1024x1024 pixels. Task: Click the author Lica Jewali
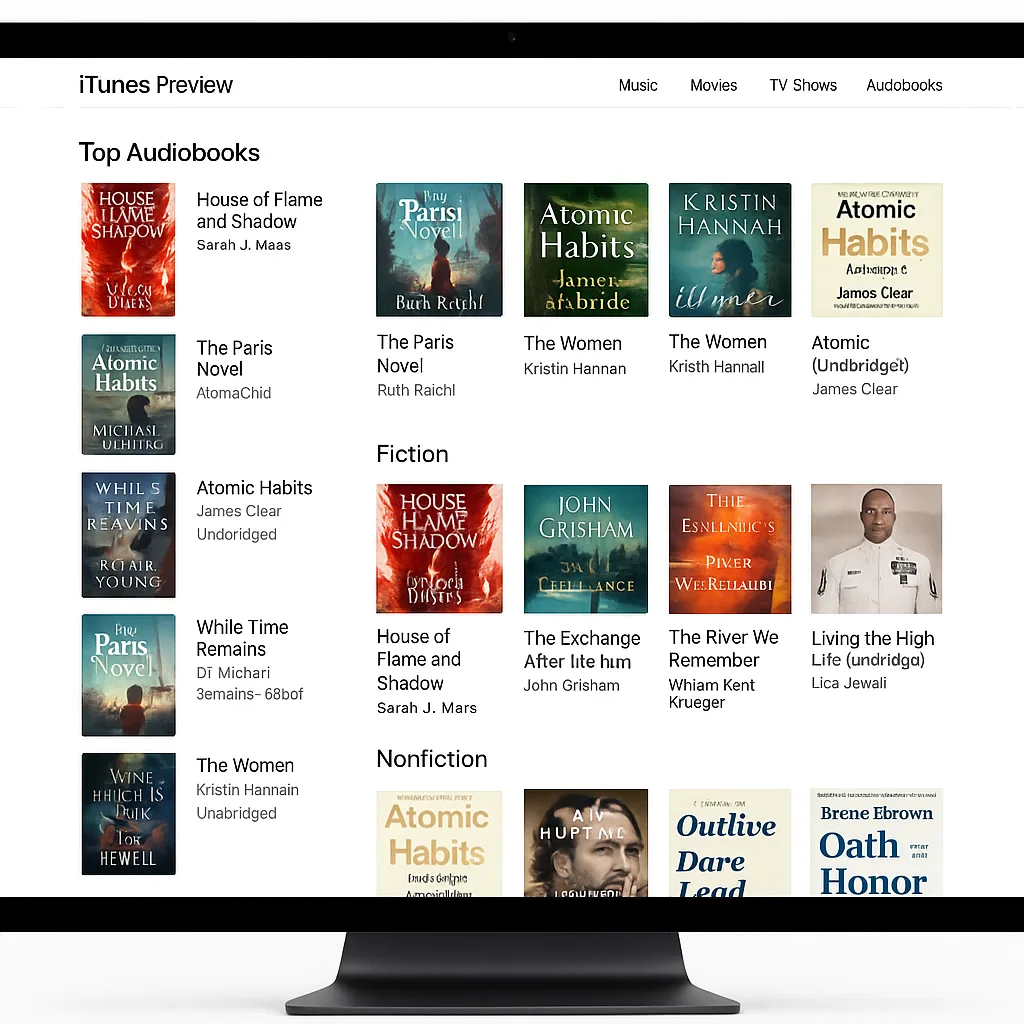pyautogui.click(x=849, y=682)
